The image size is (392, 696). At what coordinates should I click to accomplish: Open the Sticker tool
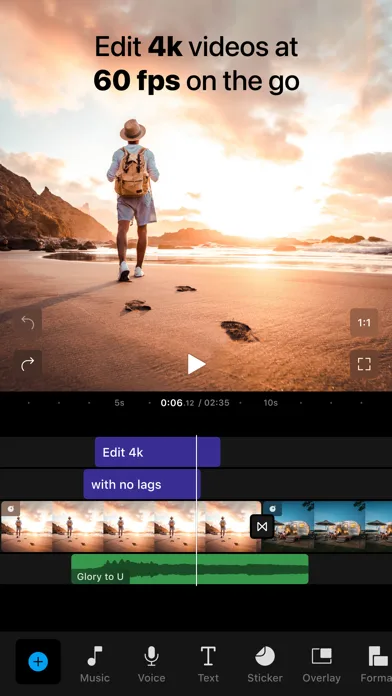(x=265, y=664)
